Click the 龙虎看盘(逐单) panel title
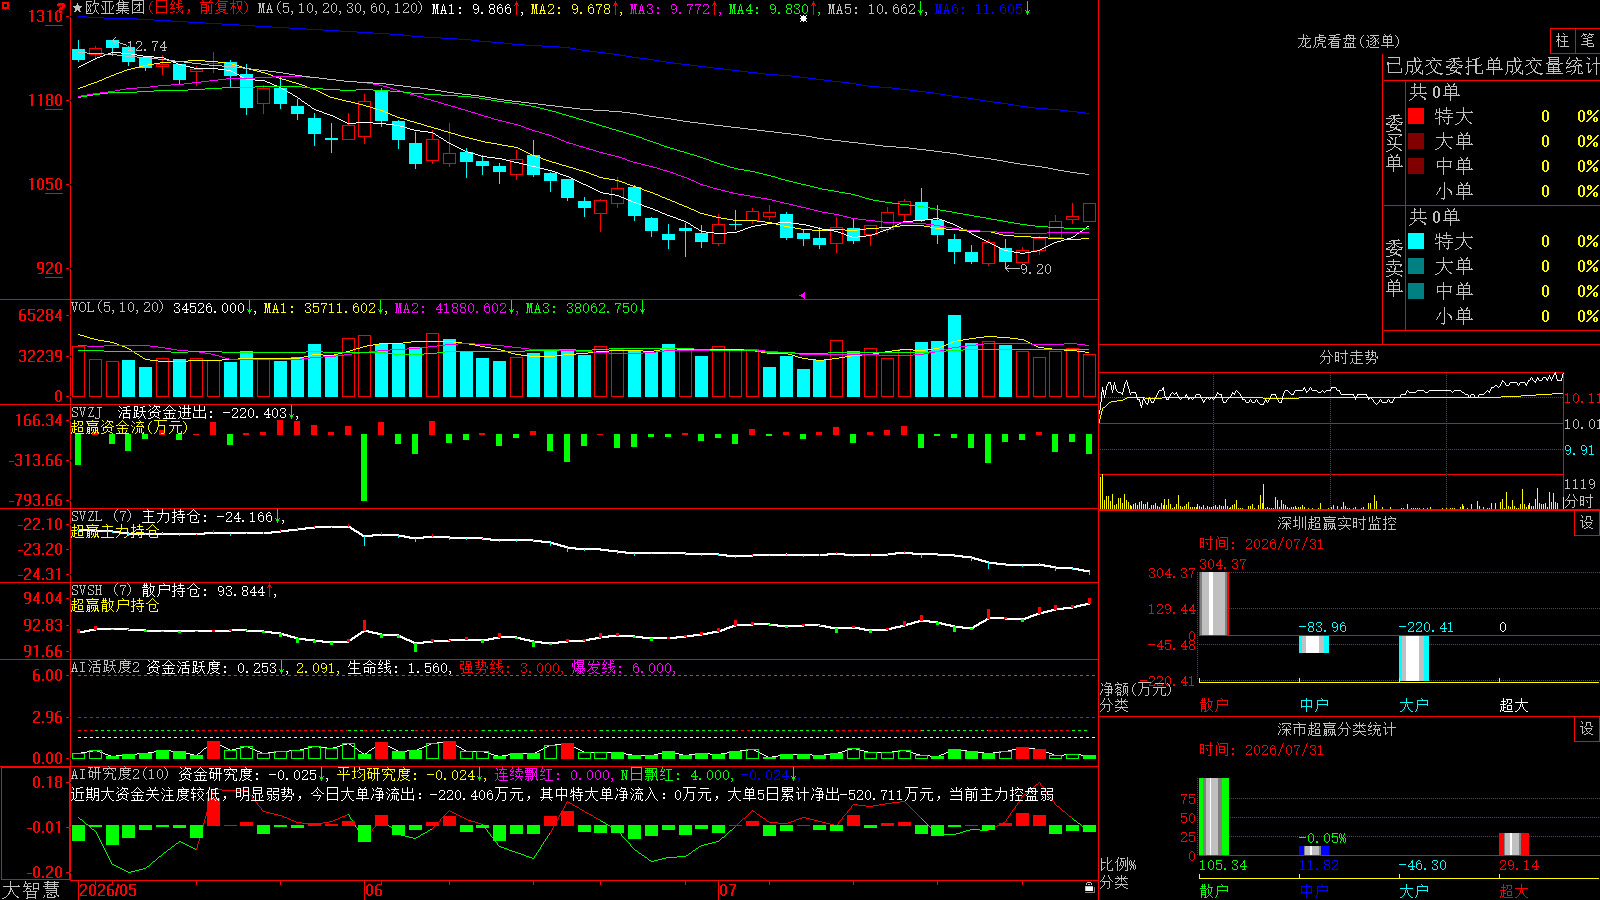Screen dimensions: 1600x900 (1348, 41)
